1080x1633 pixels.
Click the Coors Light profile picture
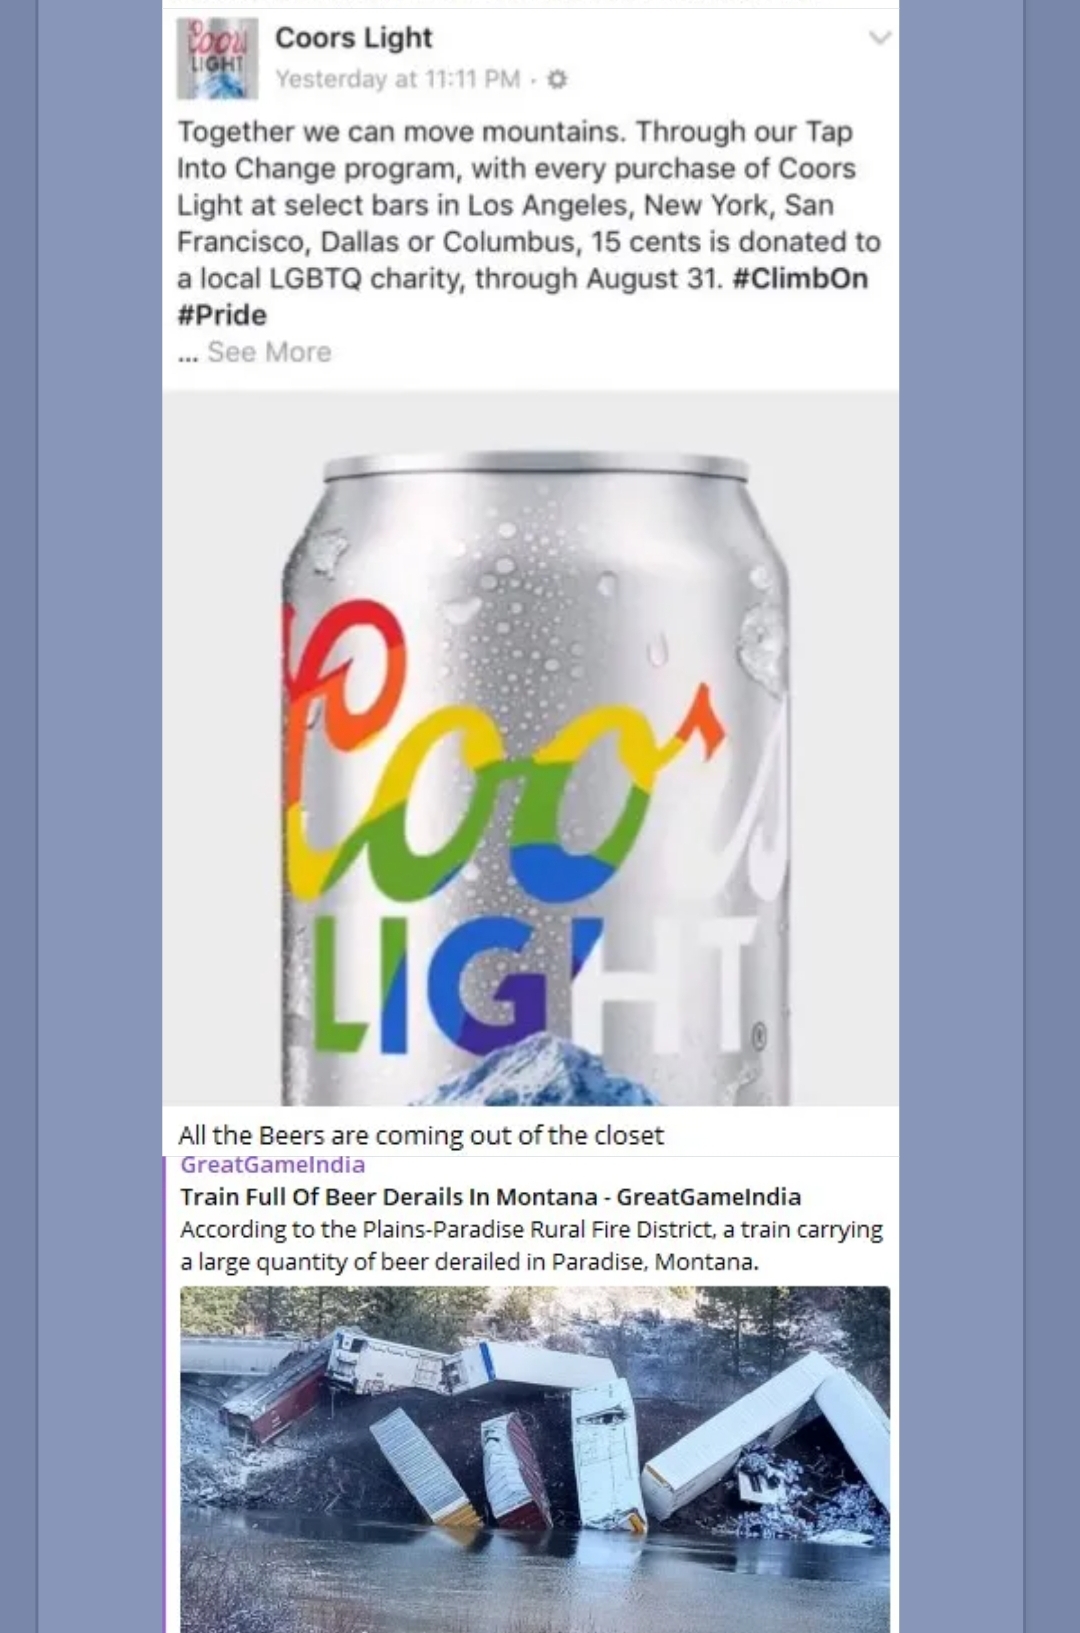217,58
